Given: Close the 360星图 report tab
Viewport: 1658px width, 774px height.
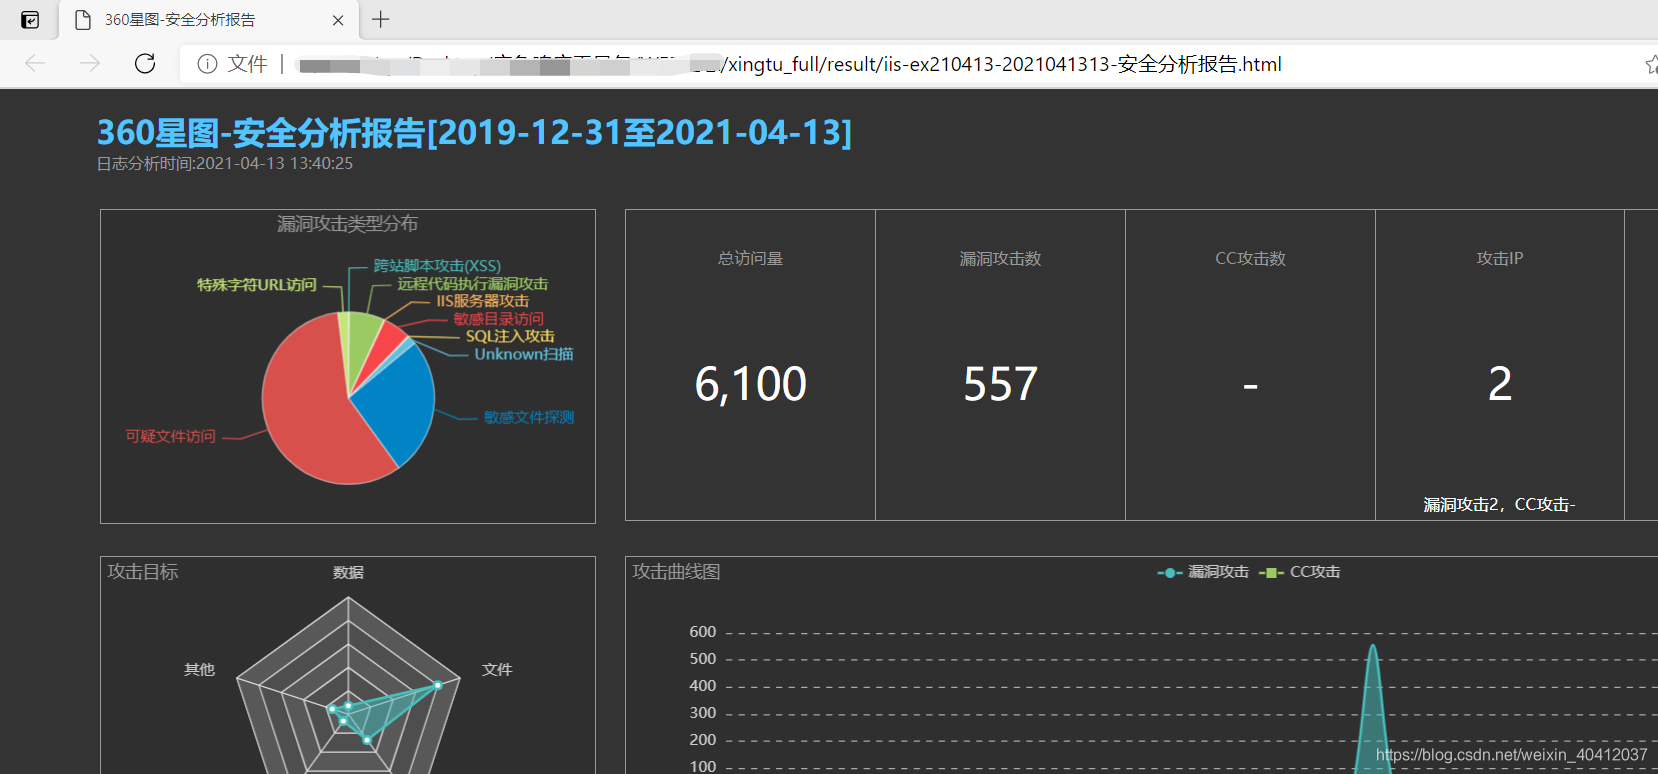Looking at the screenshot, I should pyautogui.click(x=338, y=20).
